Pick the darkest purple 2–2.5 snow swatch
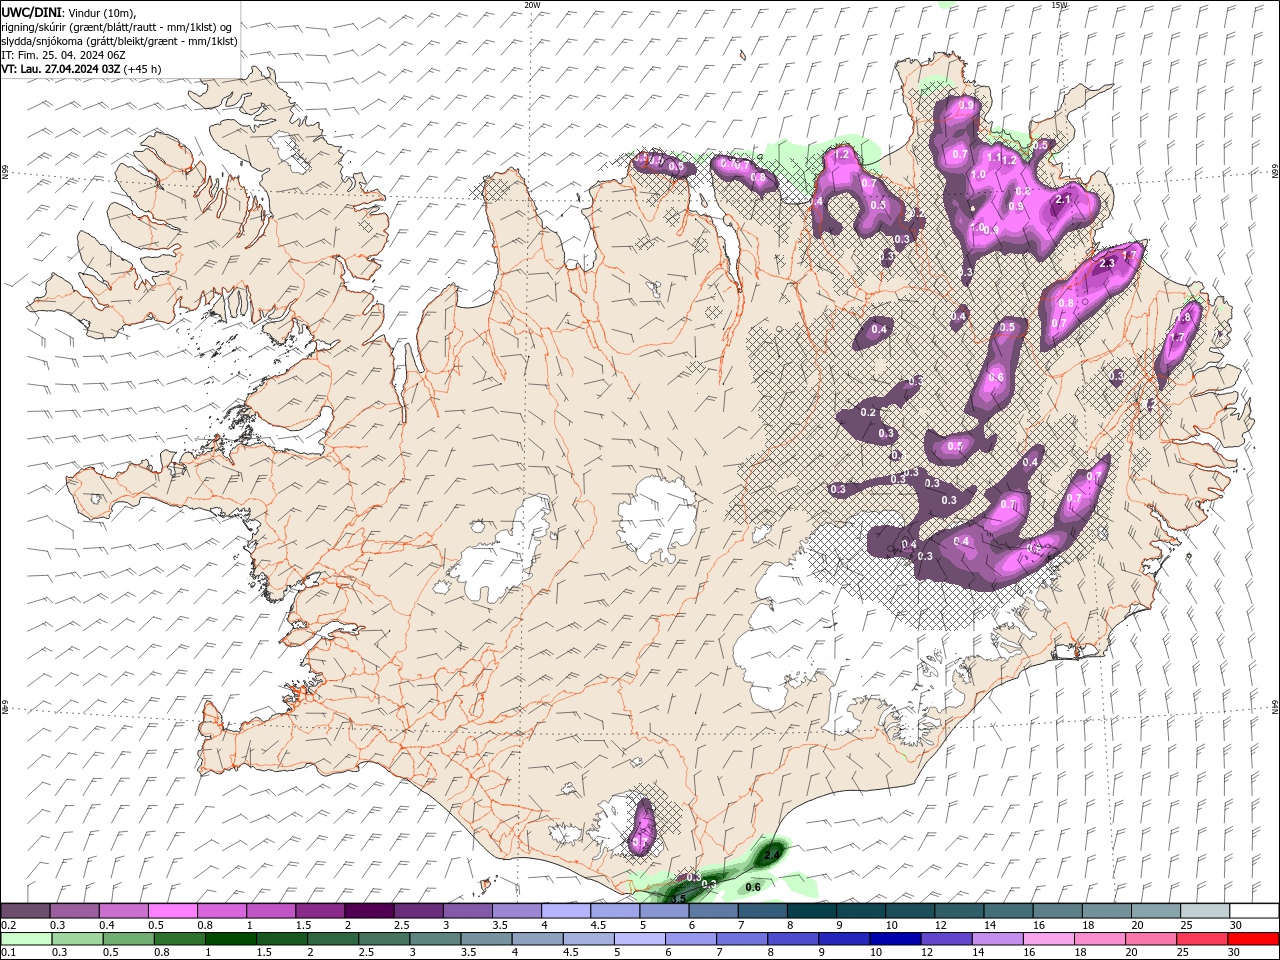 [368, 911]
